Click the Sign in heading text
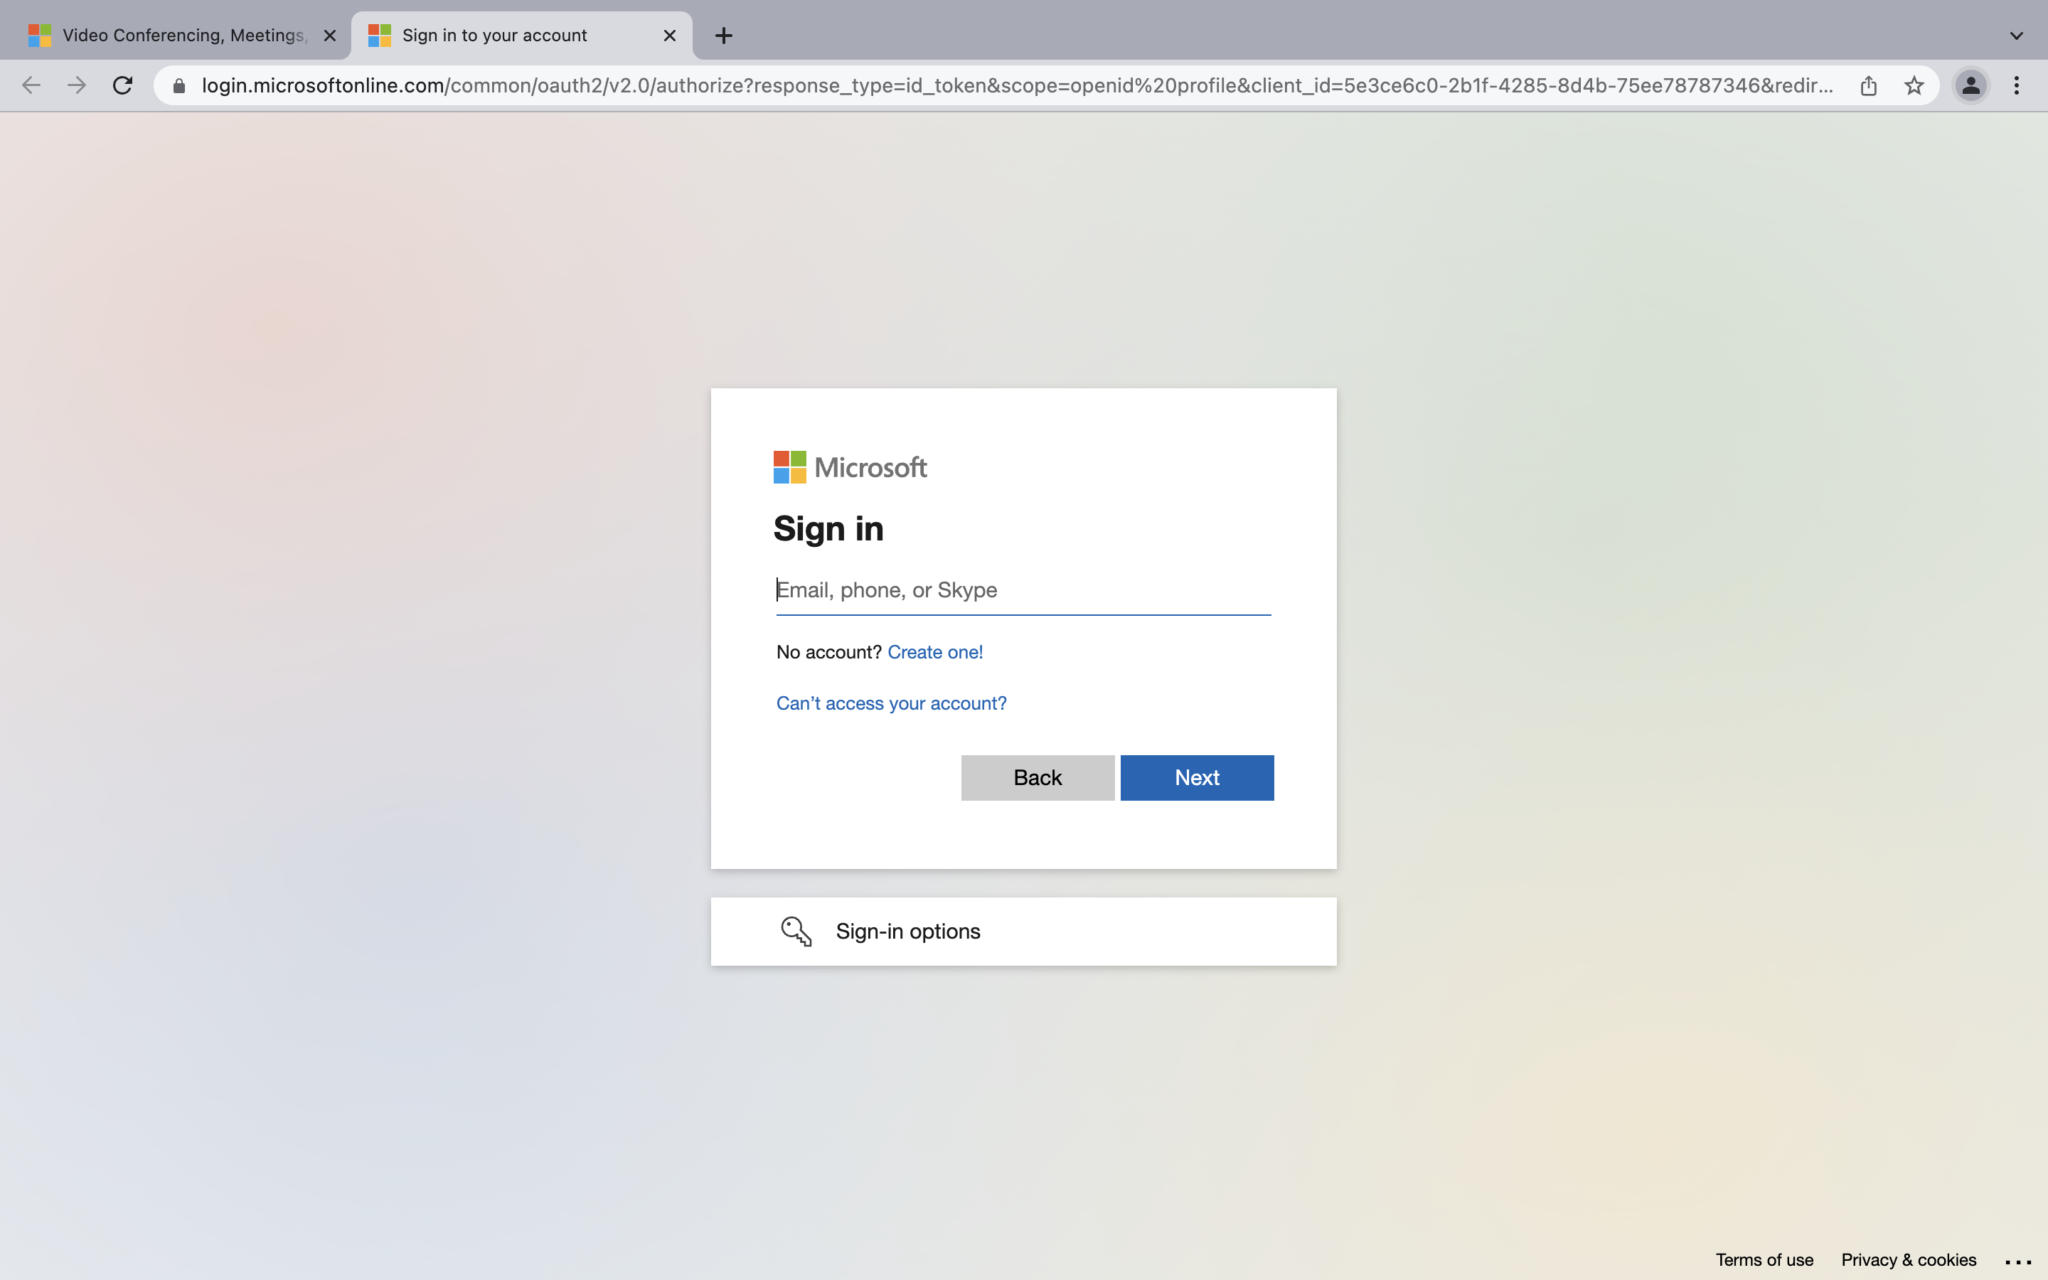2048x1280 pixels. [828, 529]
